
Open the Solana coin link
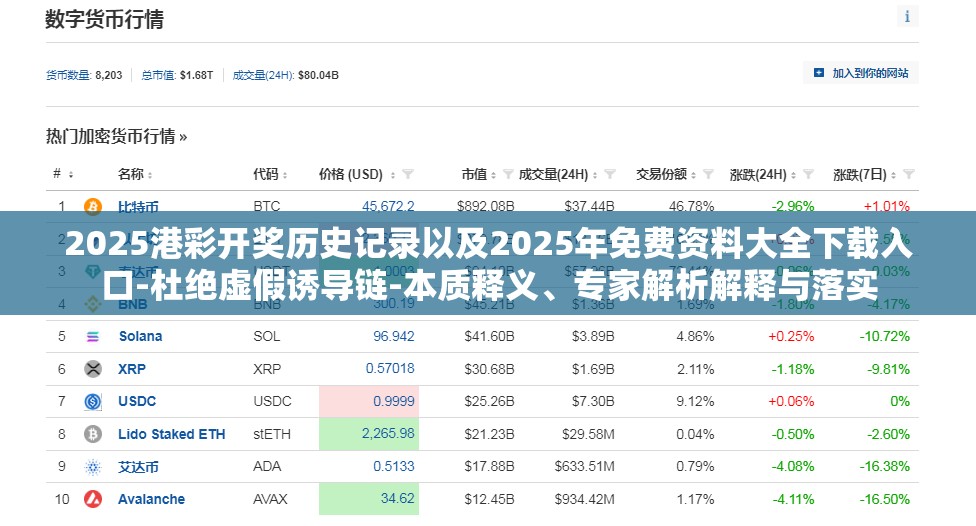coord(141,337)
